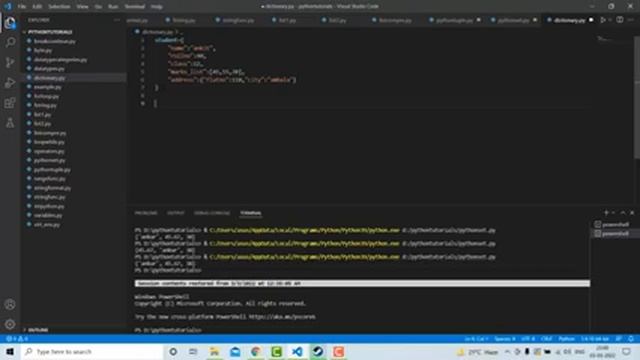Open the Source Control view
Image resolution: width=640 pixels, height=360 pixels.
pyautogui.click(x=10, y=62)
